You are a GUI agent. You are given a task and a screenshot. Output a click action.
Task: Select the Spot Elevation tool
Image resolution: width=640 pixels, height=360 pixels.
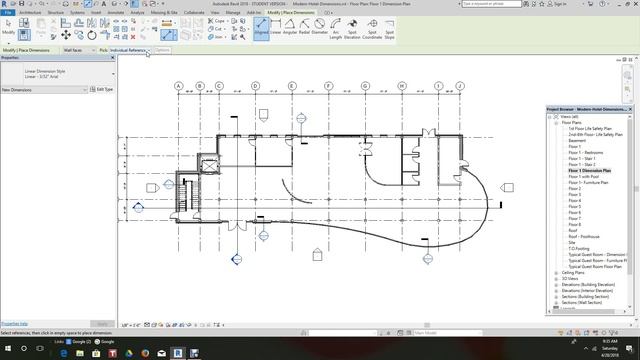point(352,29)
